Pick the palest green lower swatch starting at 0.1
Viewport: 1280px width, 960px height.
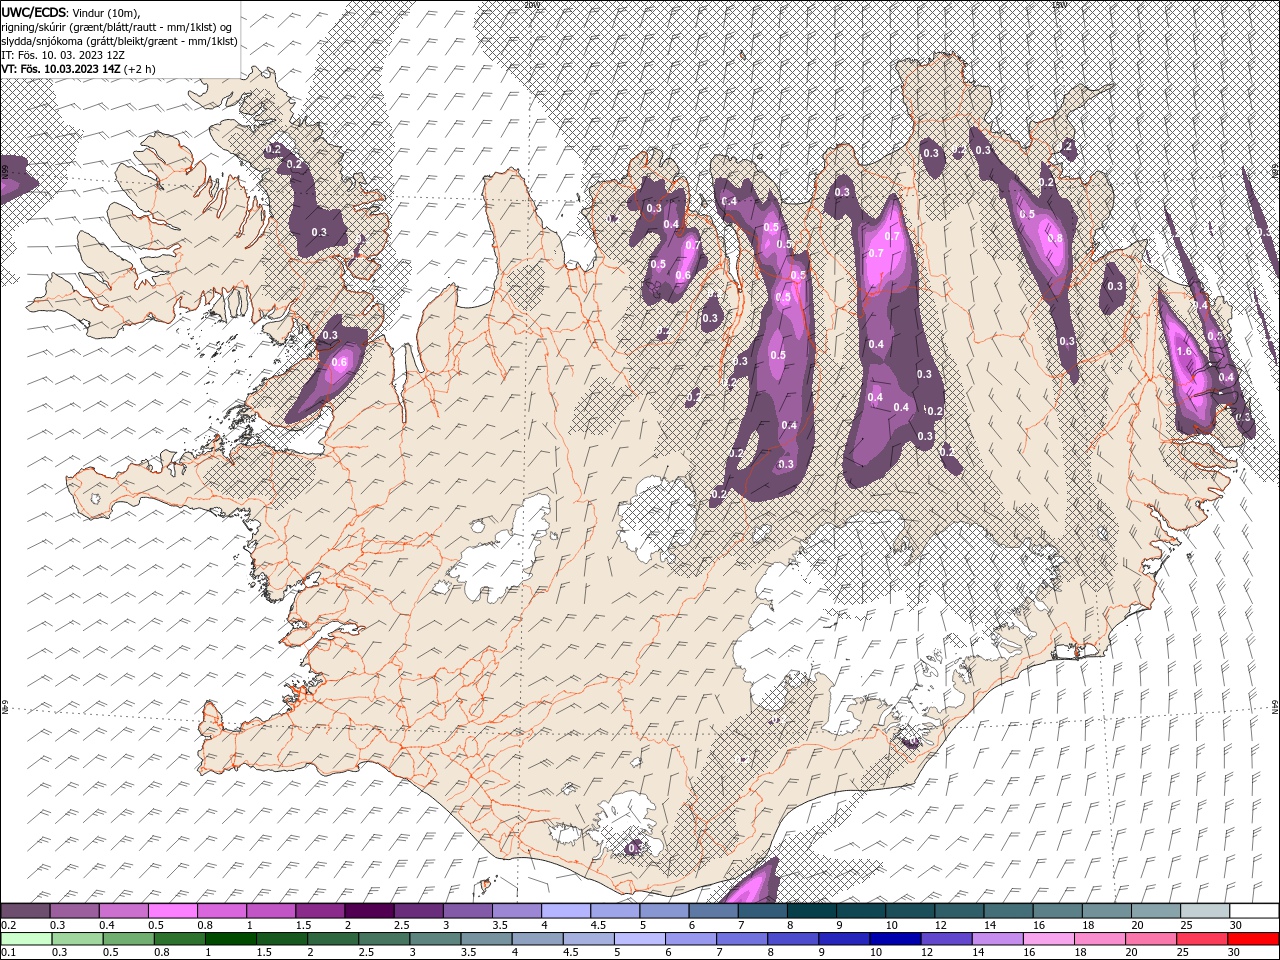click(26, 939)
